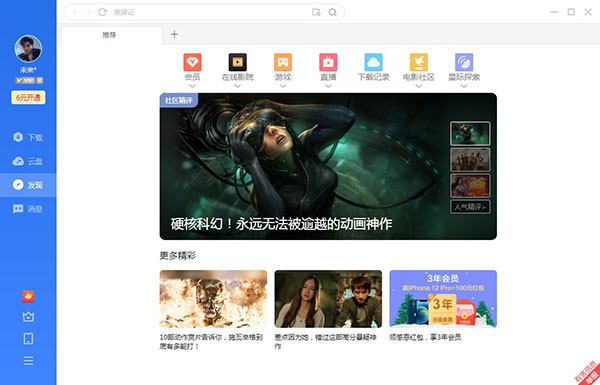Open the 会员 membership icon
The image size is (600, 385).
coord(192,62)
